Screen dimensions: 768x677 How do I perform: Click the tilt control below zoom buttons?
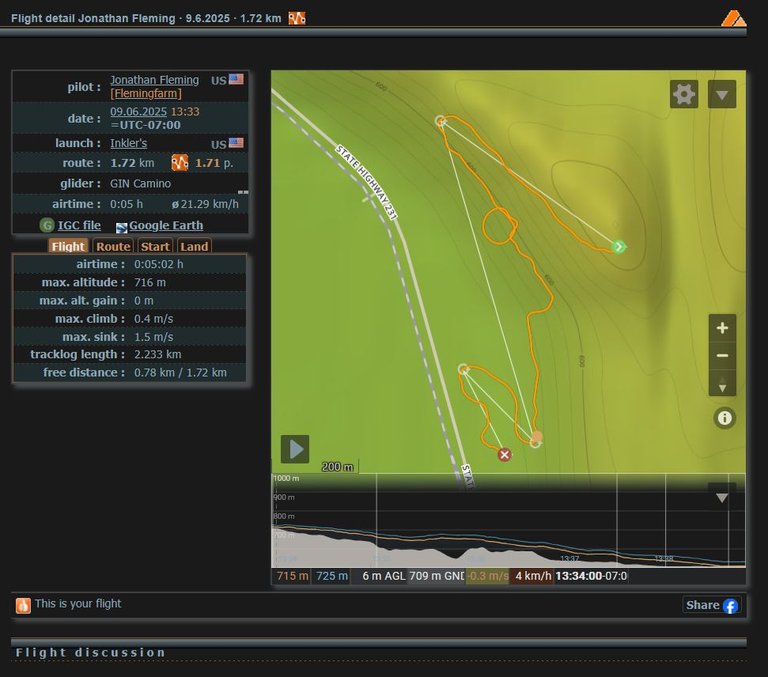722,383
